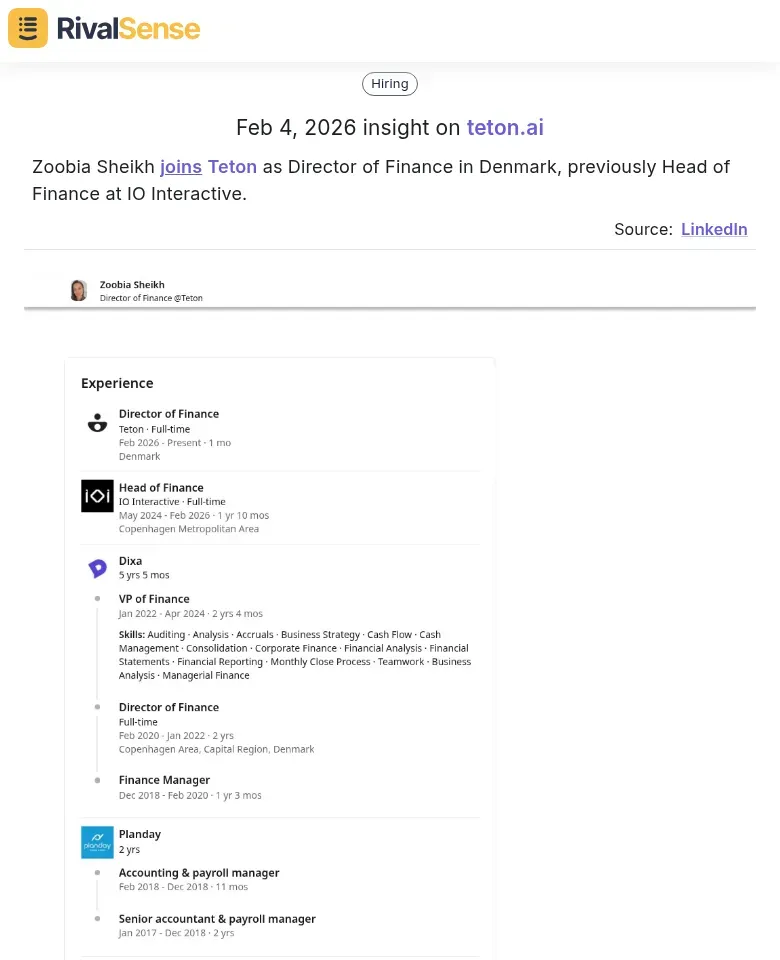The height and width of the screenshot is (960, 780).
Task: Click the Dixa company logo
Action: coord(97,568)
